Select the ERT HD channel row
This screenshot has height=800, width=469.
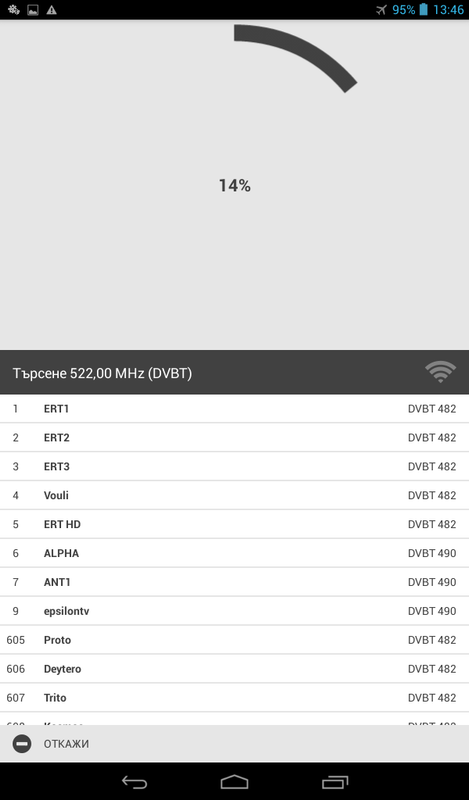(x=234, y=524)
